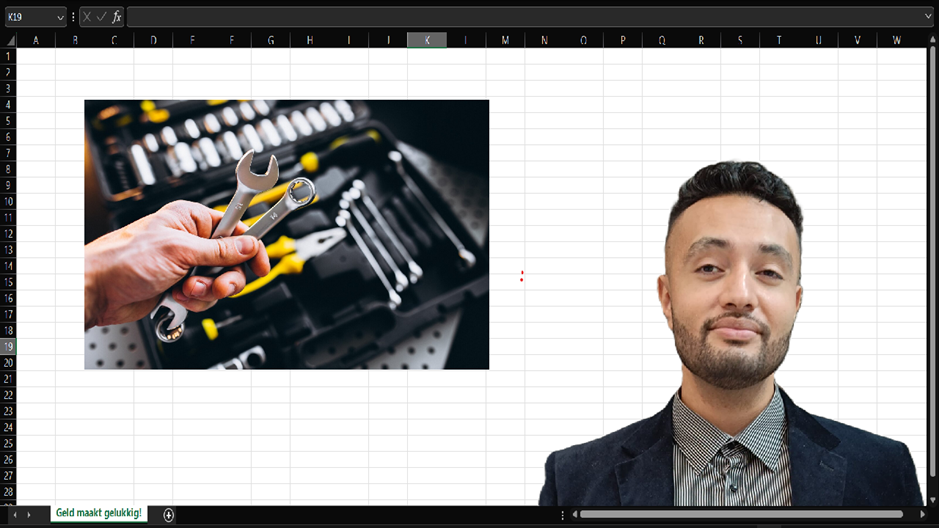This screenshot has width=939, height=528.
Task: Click the Select All corner triangle
Action: (9, 40)
